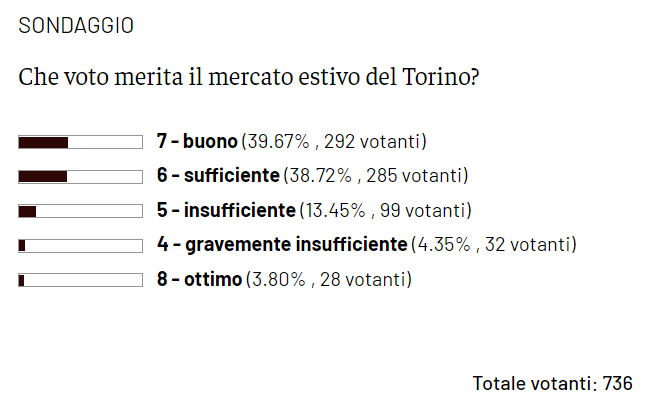The width and height of the screenshot is (645, 413).
Task: Select the '6 - sufficiente' answer label
Action: 218,177
